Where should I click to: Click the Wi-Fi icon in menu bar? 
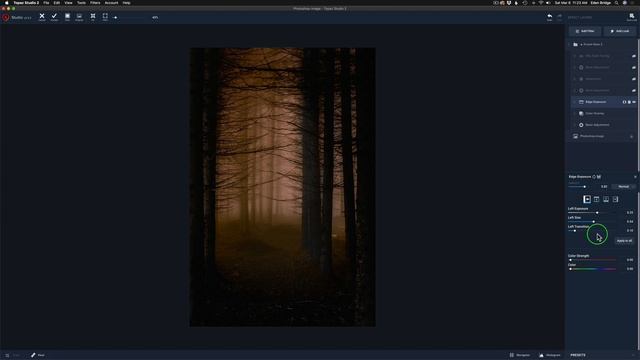coord(541,3)
